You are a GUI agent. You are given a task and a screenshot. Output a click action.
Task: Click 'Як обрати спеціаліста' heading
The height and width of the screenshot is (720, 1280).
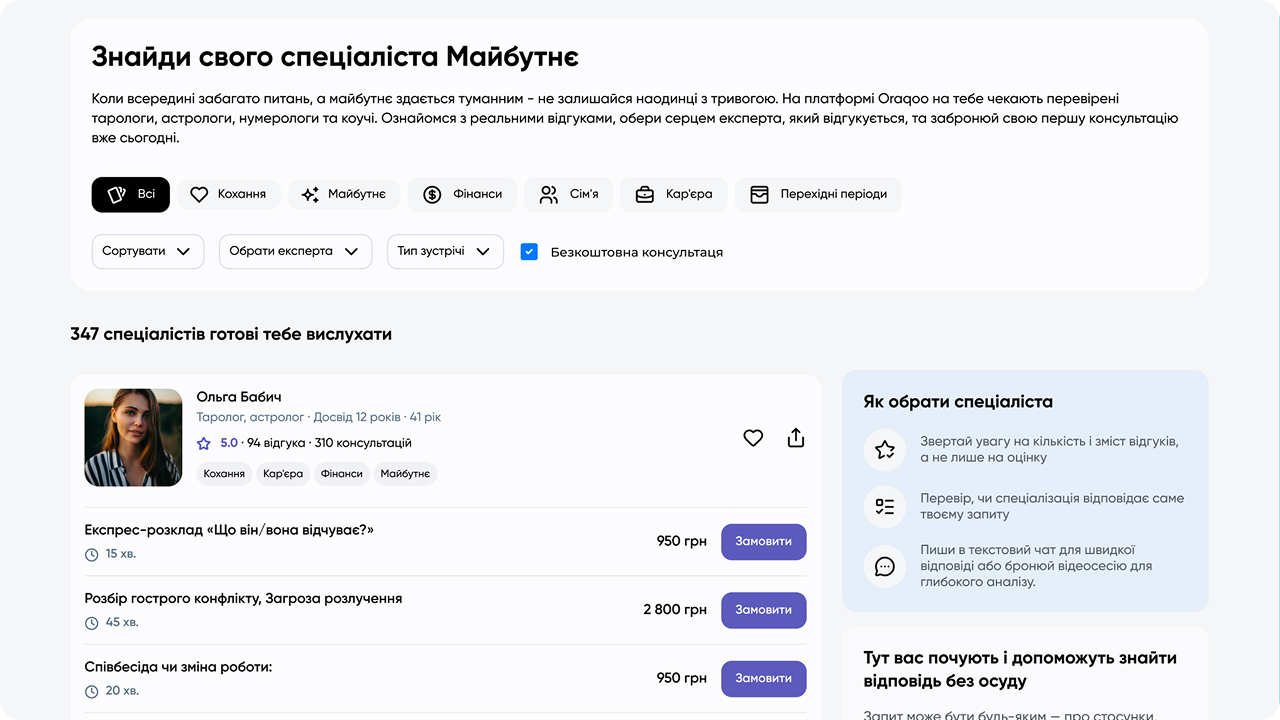point(958,402)
